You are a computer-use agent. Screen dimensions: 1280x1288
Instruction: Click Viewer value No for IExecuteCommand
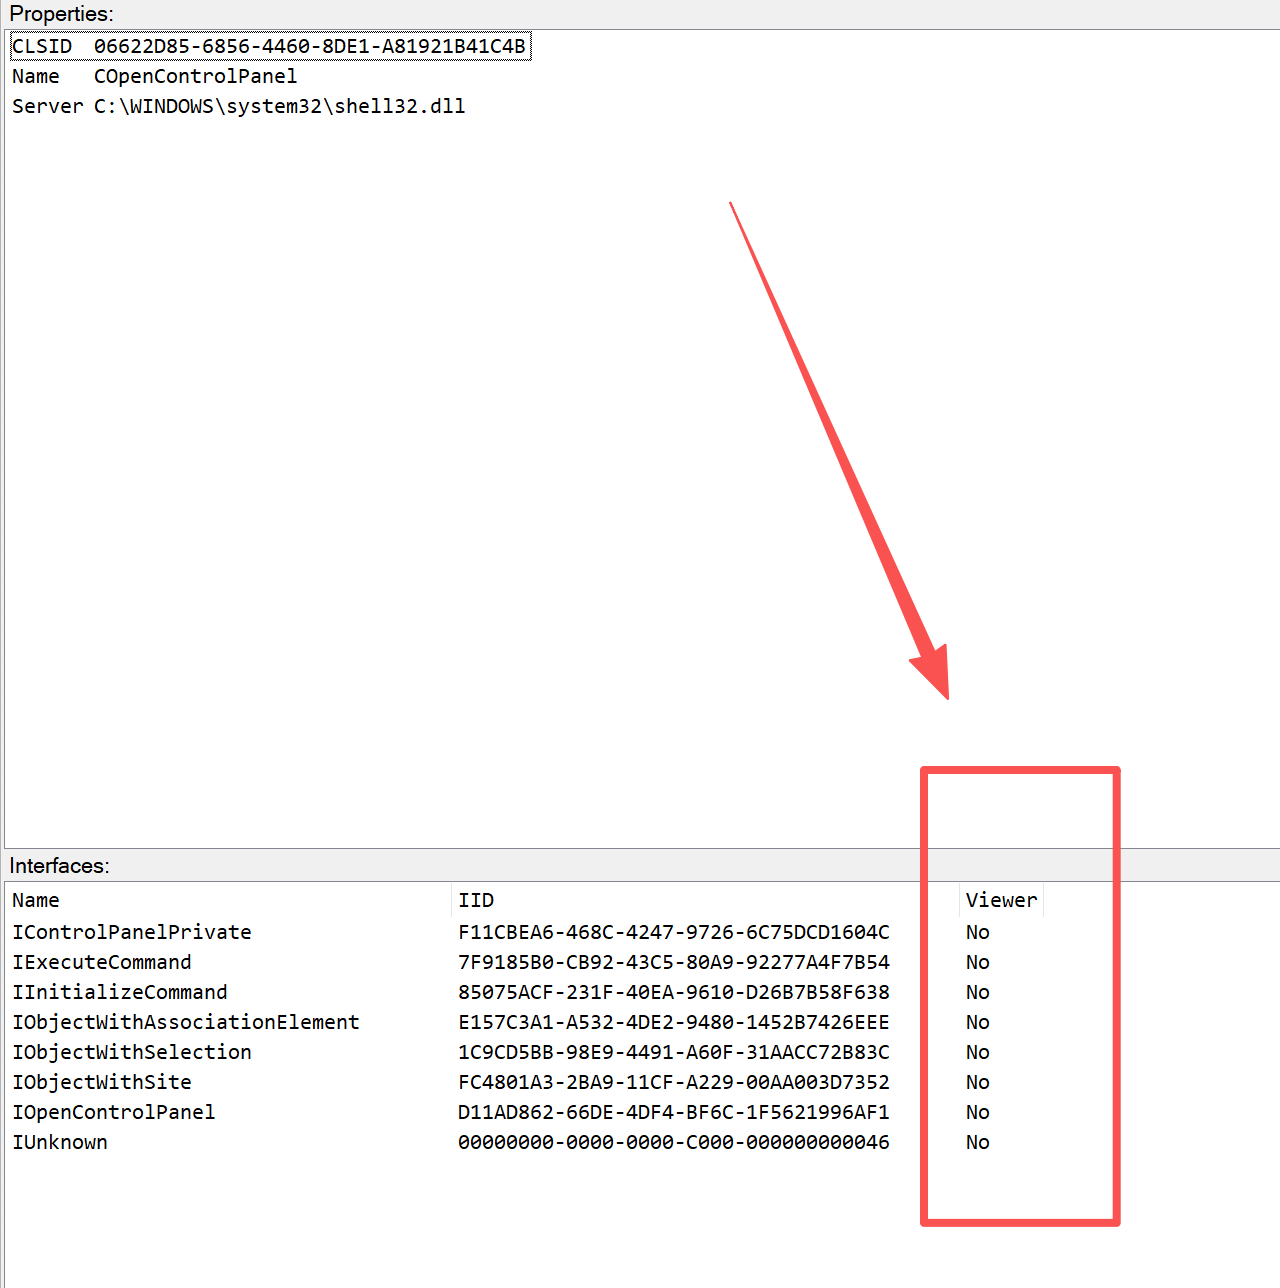click(x=977, y=962)
